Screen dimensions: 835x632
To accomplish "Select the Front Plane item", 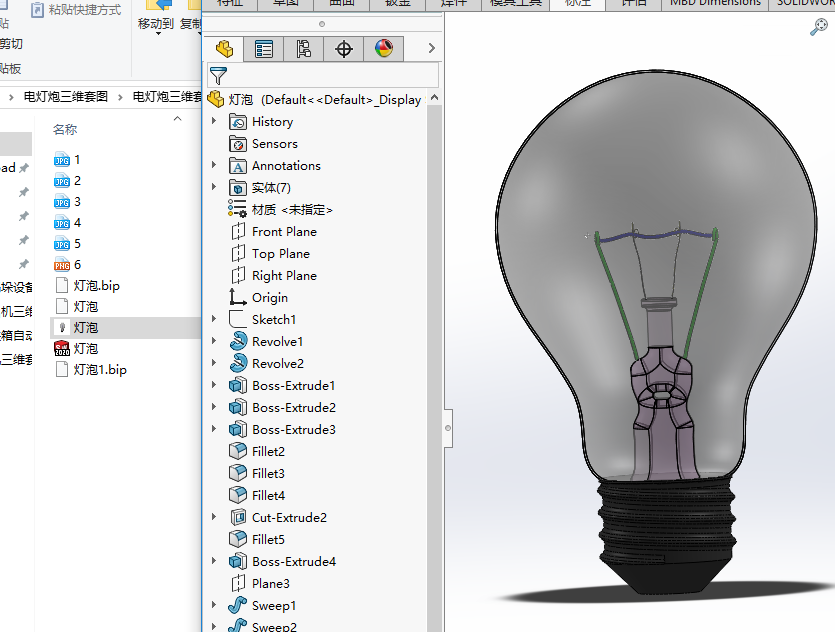I will click(x=284, y=232).
